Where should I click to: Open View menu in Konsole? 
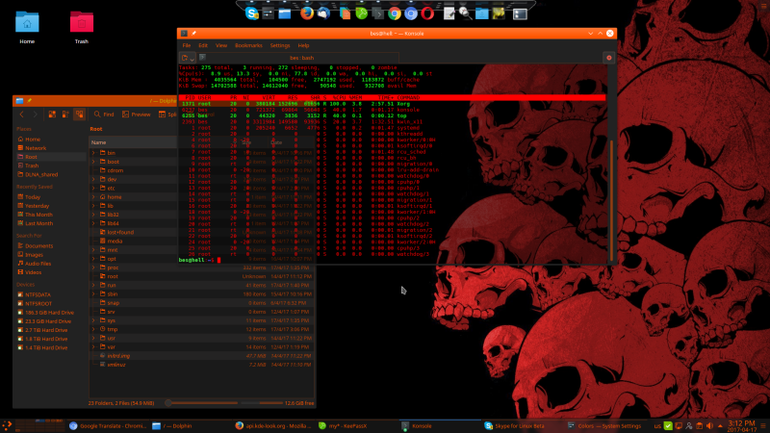(x=221, y=46)
